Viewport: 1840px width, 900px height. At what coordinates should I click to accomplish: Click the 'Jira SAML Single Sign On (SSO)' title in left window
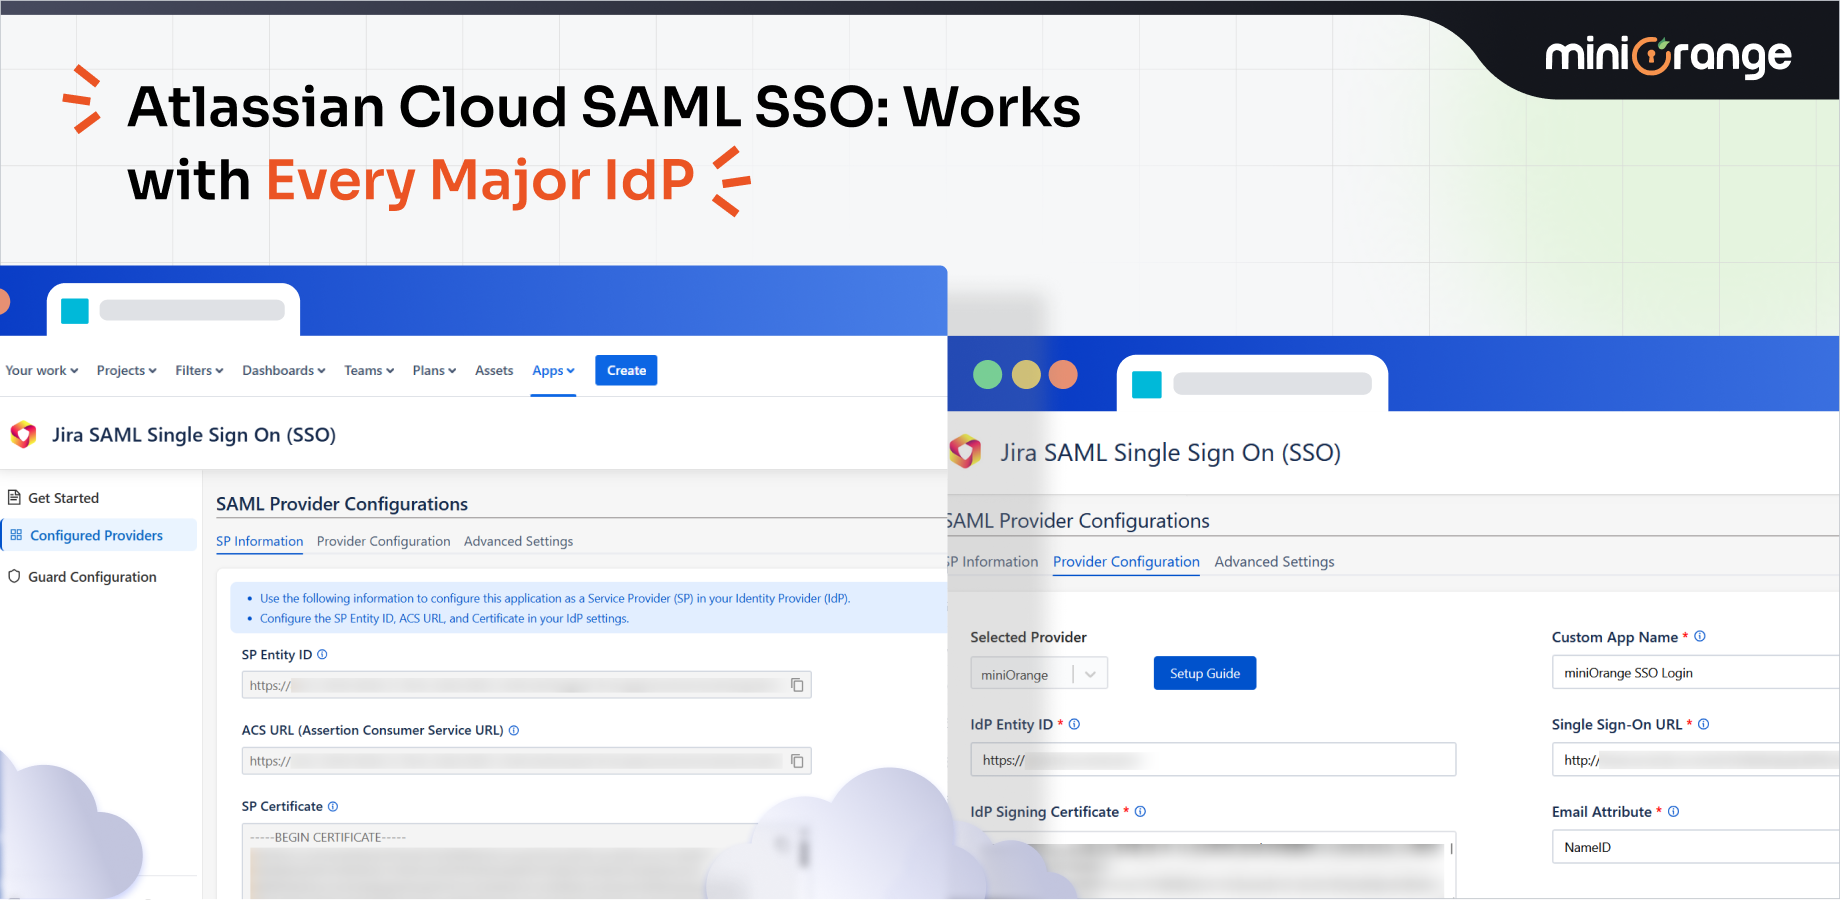194,435
